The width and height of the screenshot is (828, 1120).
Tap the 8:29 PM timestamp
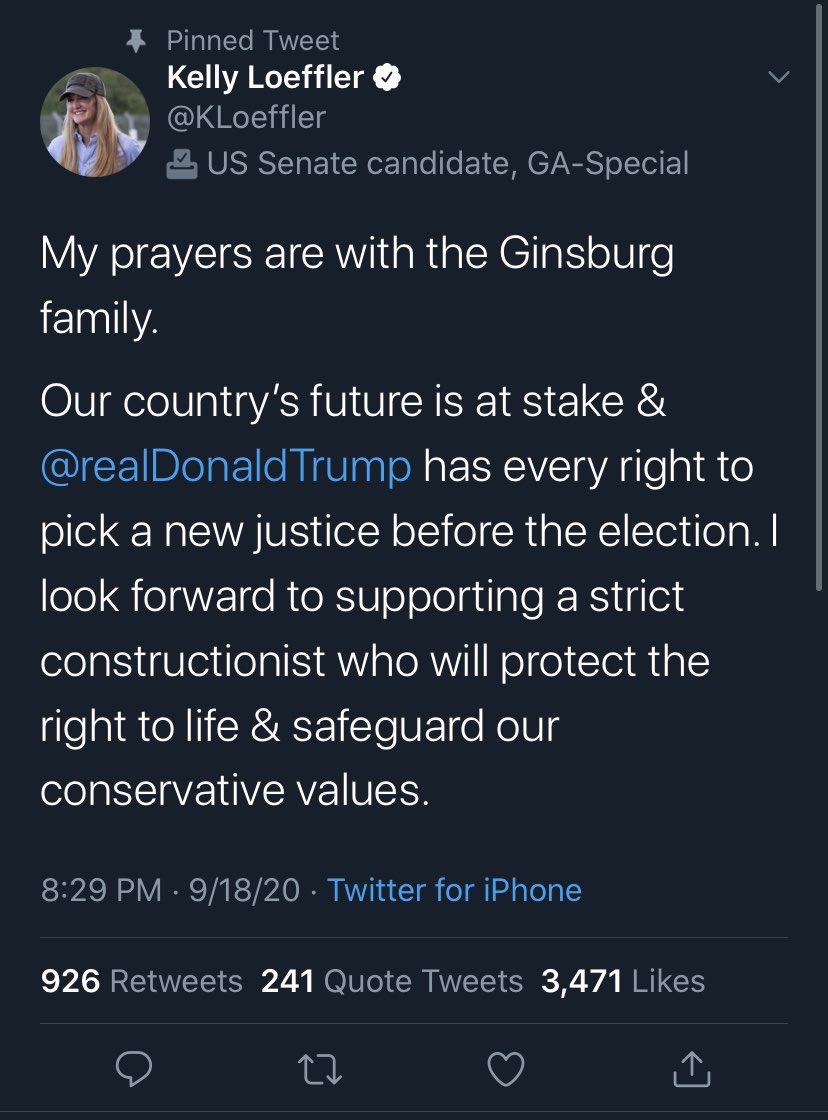click(101, 890)
